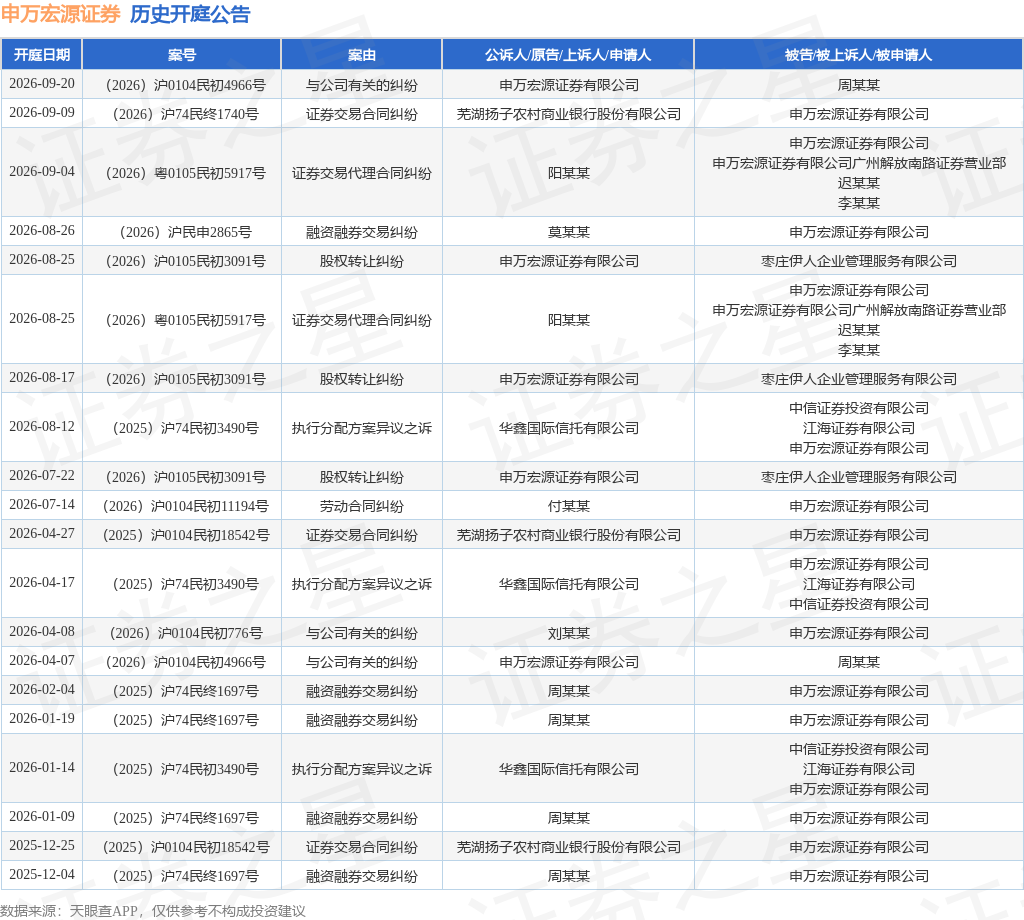
Task: Click the 开庭日期 column header
Action: coord(42,55)
